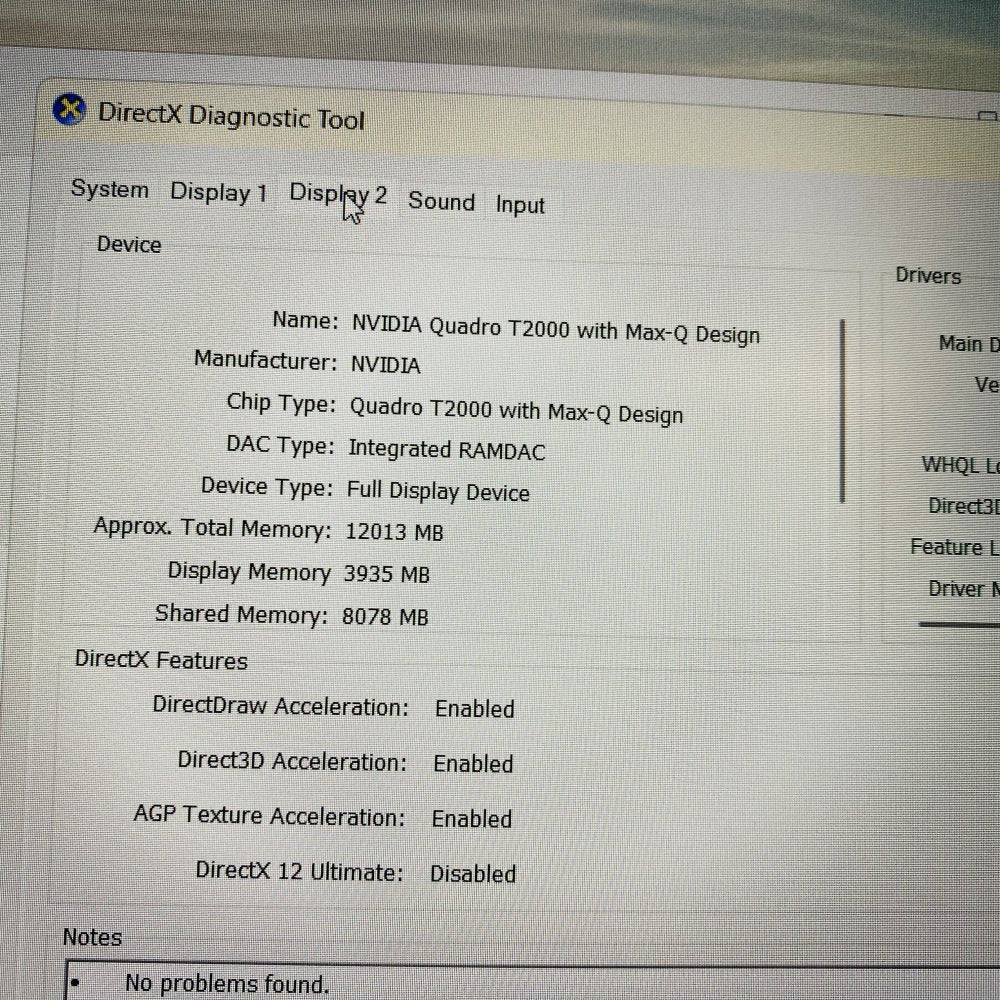
Task: Click the Direct3D Acceleration "Enabled" value
Action: pos(473,763)
